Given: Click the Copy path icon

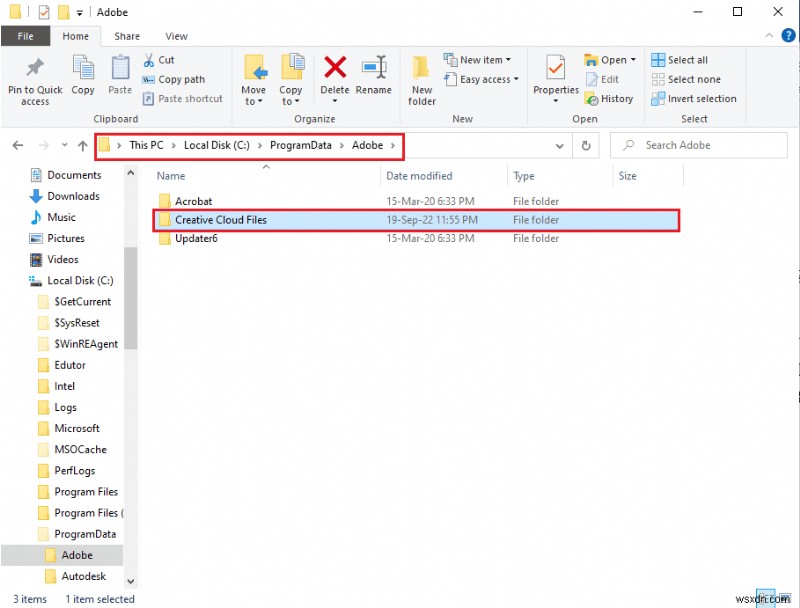Looking at the screenshot, I should click(x=150, y=79).
